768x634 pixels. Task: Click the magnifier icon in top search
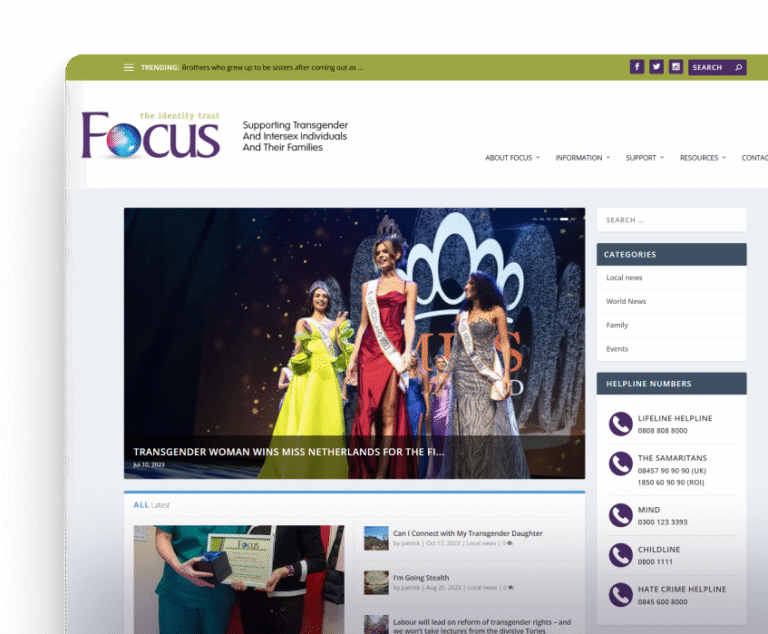click(x=739, y=67)
